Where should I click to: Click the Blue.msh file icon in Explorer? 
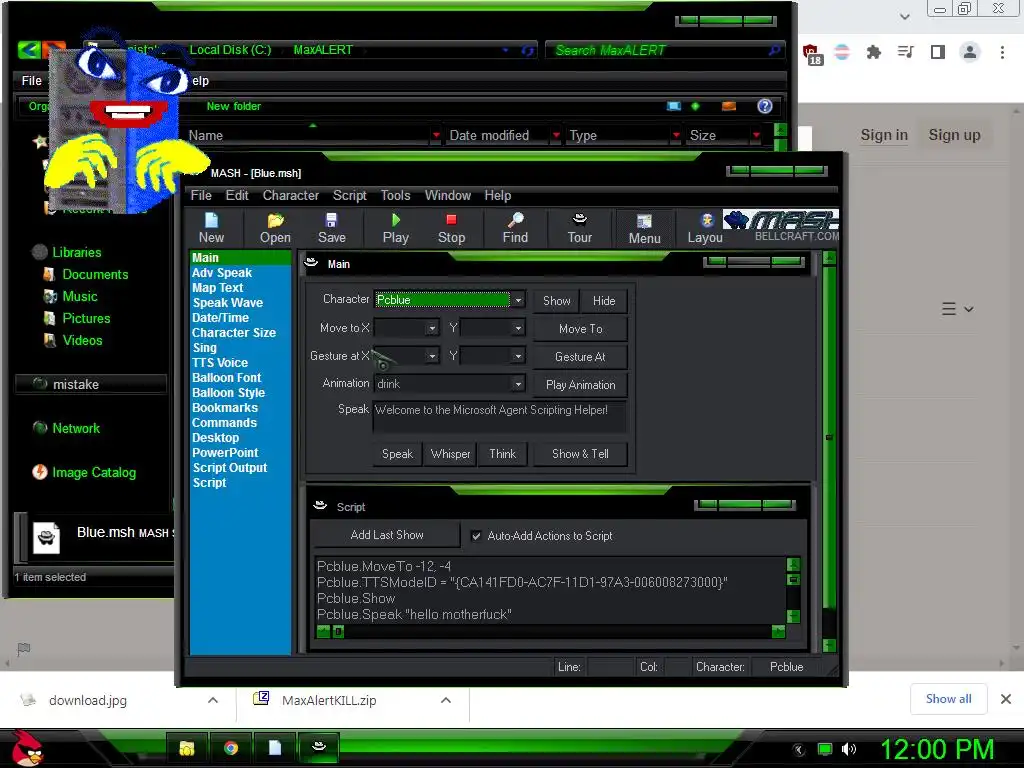(46, 538)
